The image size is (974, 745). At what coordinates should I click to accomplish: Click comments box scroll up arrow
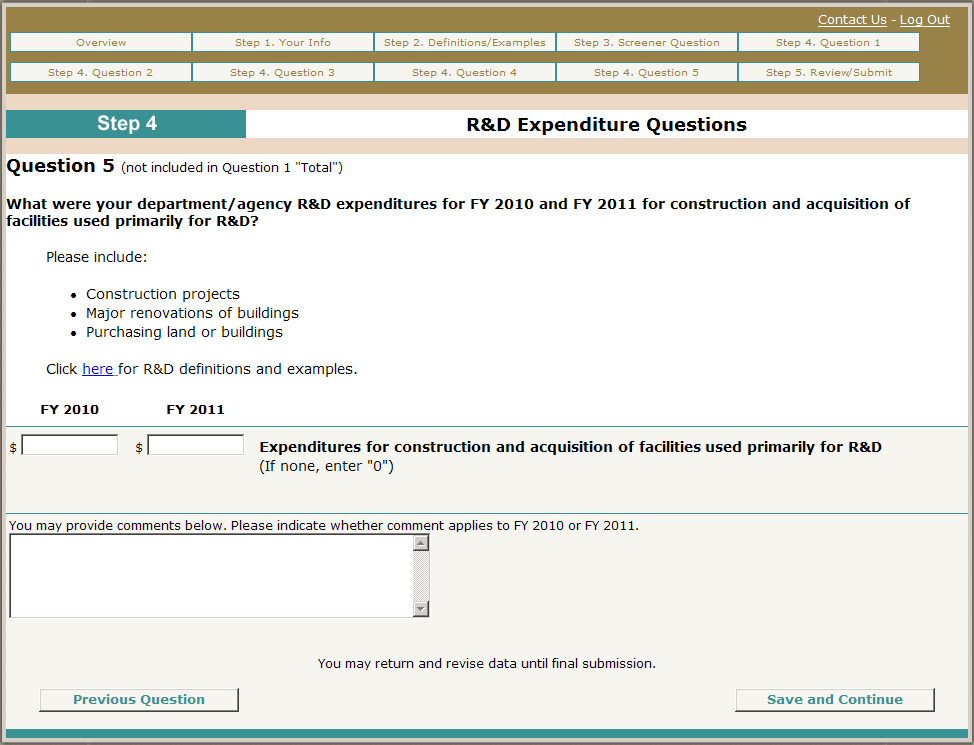(x=421, y=543)
